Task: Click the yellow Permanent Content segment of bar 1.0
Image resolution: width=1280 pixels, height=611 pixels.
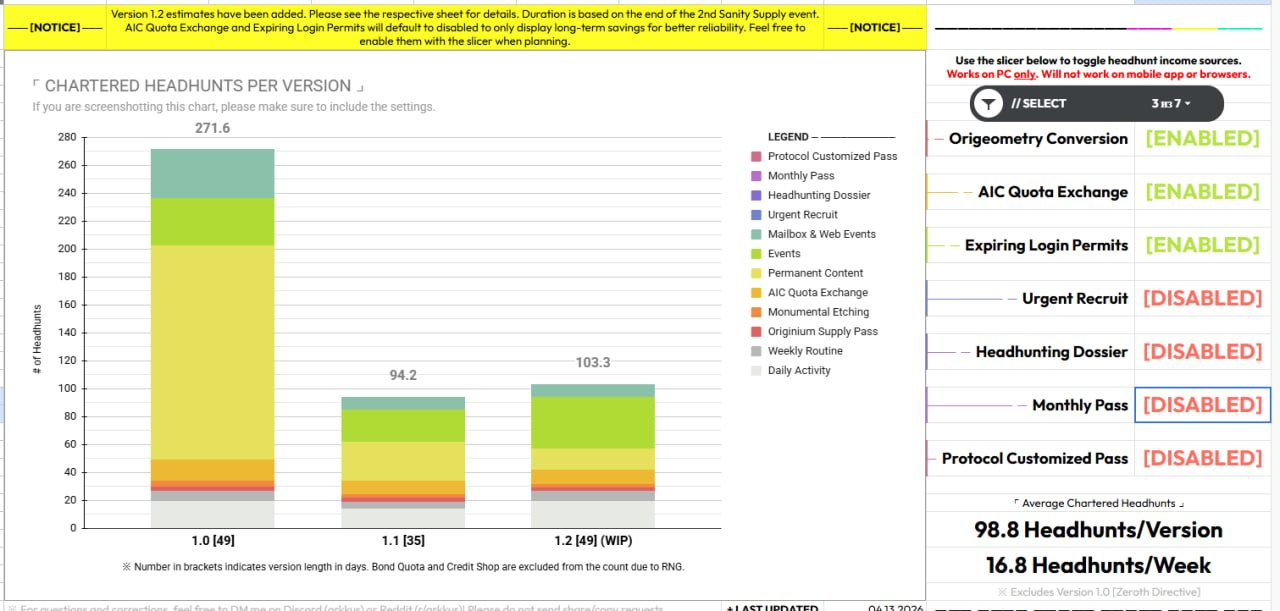Action: pos(212,352)
